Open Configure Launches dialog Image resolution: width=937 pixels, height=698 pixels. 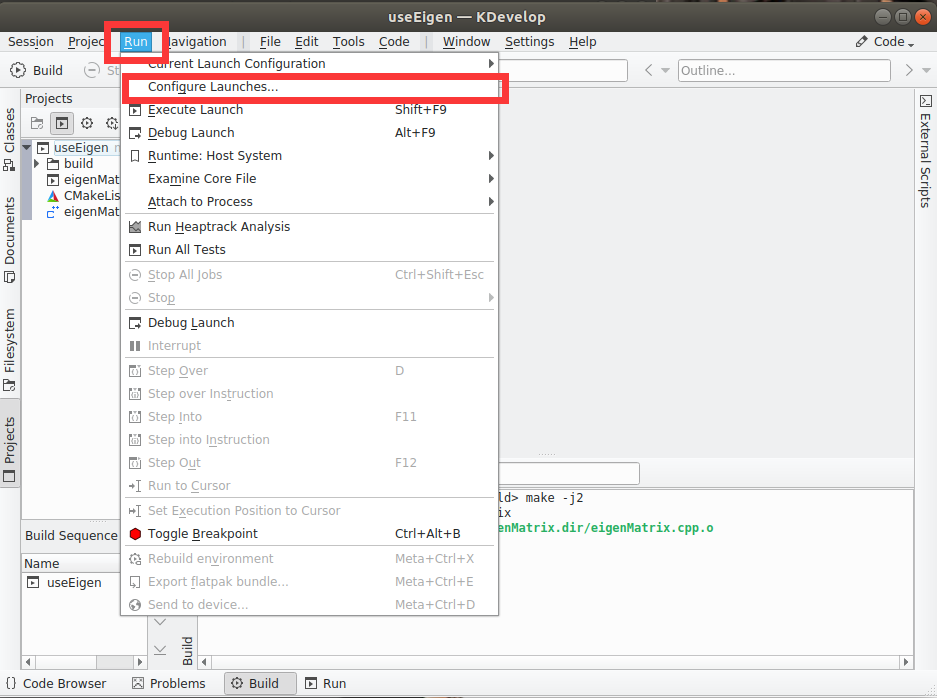310,87
